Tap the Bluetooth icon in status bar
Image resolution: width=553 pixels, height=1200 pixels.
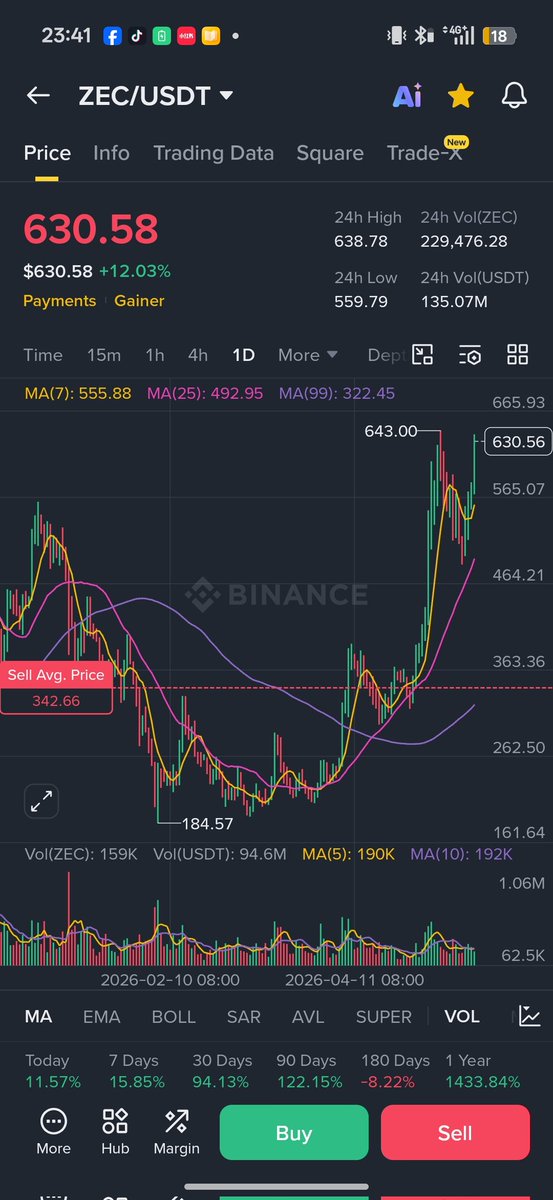424,36
